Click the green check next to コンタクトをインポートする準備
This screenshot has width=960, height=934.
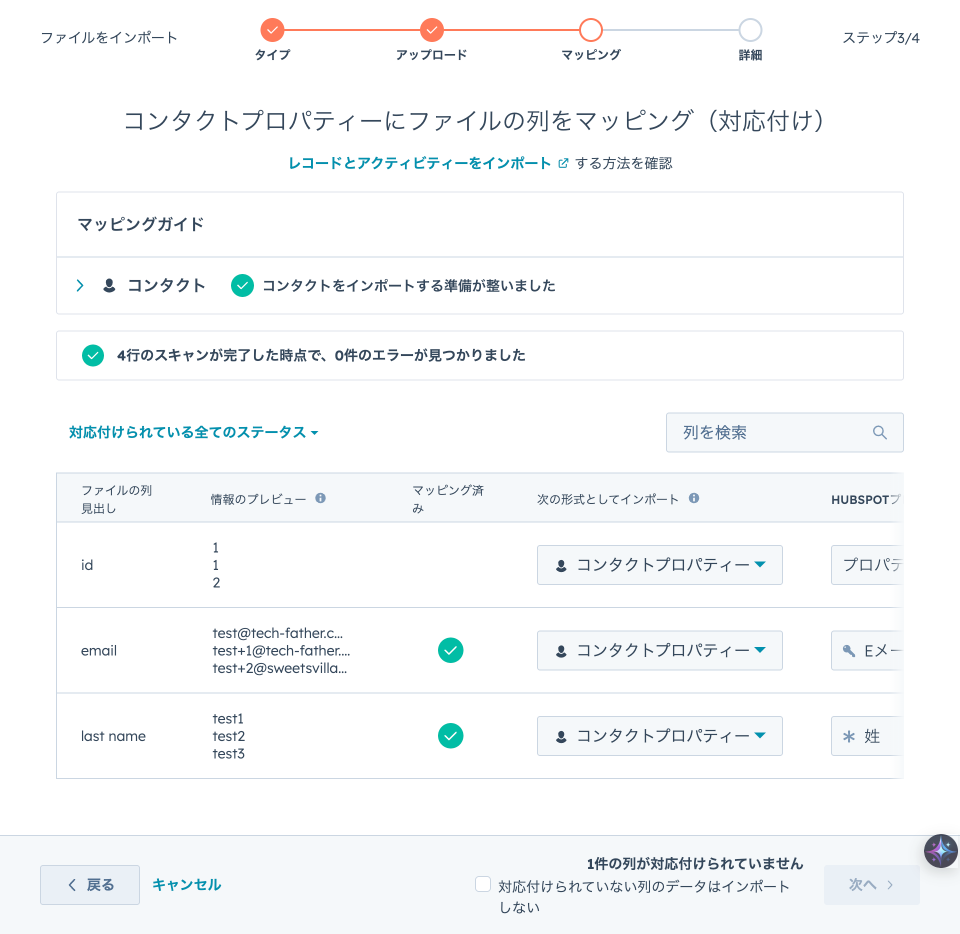(x=242, y=286)
